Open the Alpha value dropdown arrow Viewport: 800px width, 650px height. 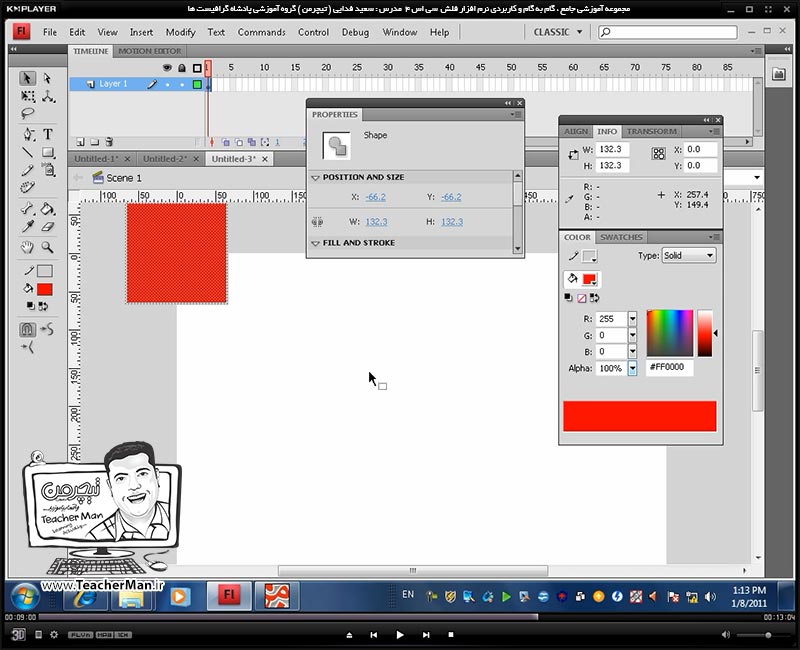pyautogui.click(x=632, y=368)
